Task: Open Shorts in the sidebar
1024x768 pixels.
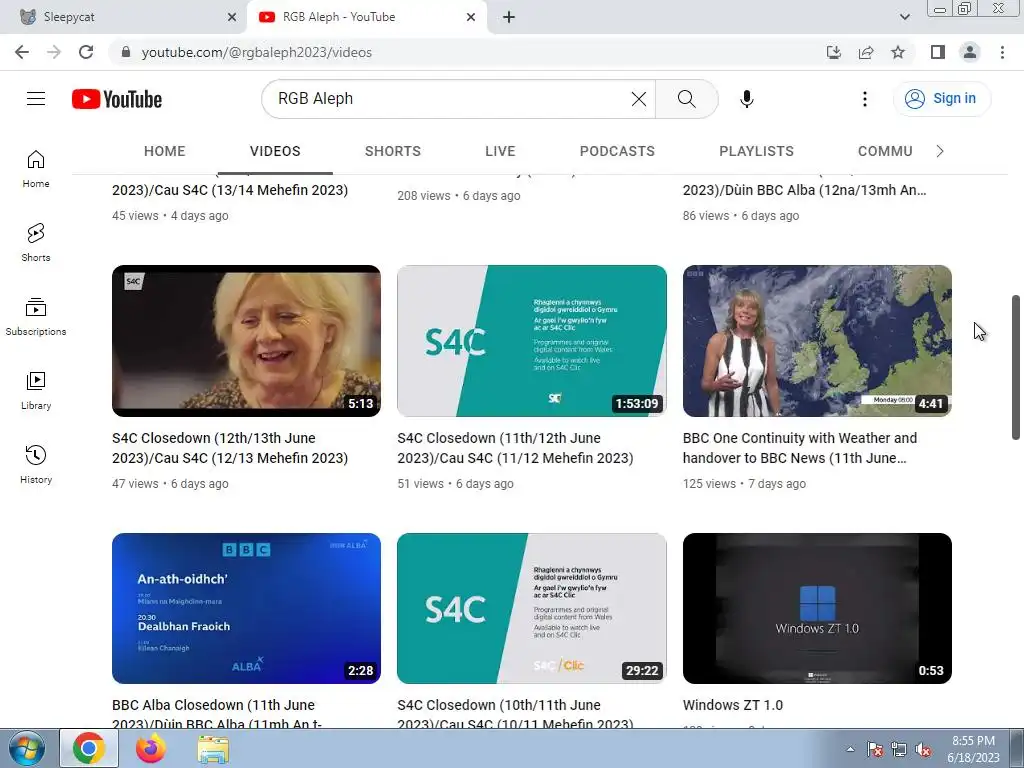Action: [x=36, y=242]
